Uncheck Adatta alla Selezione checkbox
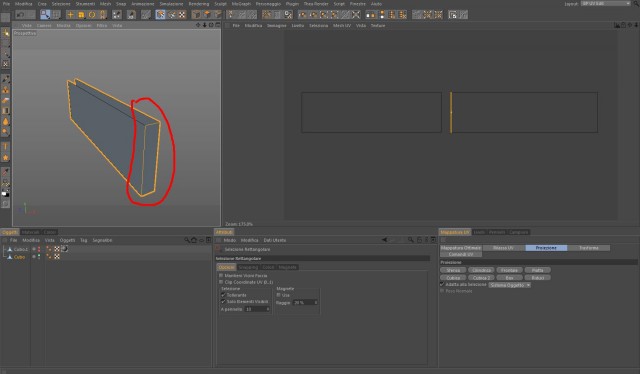This screenshot has height=374, width=640. tap(442, 284)
